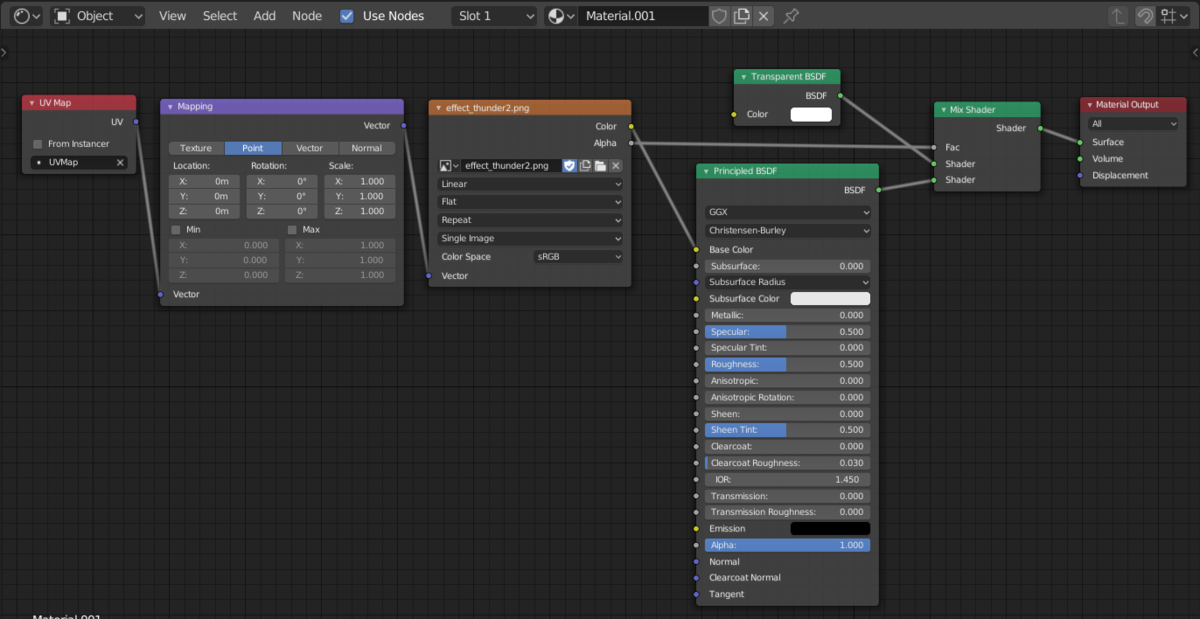1200x619 pixels.
Task: Open the GGX distribution dropdown
Action: [788, 212]
